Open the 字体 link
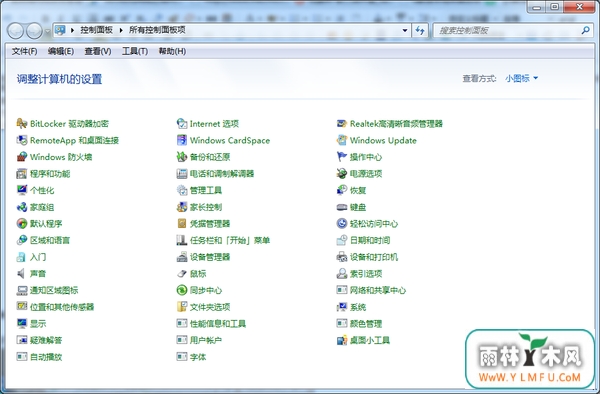The image size is (600, 394). [x=198, y=357]
